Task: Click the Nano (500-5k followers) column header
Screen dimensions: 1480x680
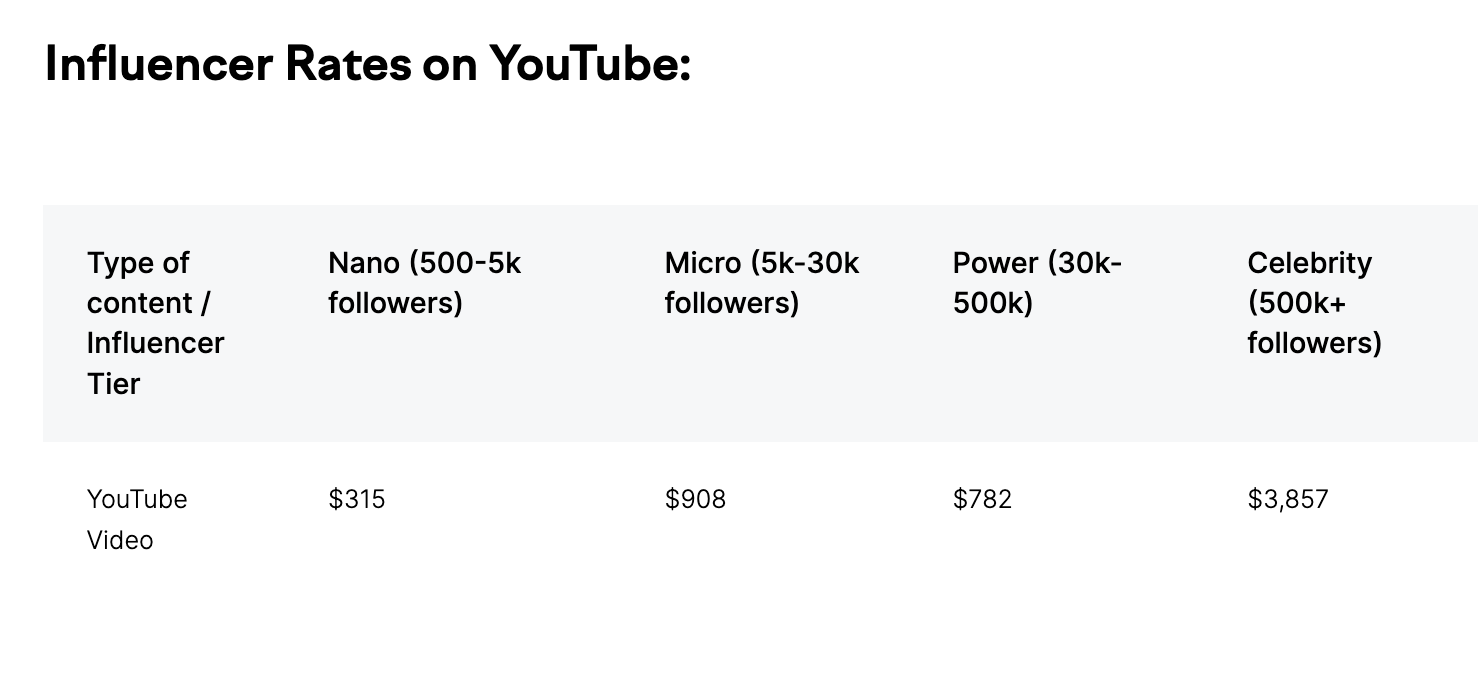Action: coord(424,282)
